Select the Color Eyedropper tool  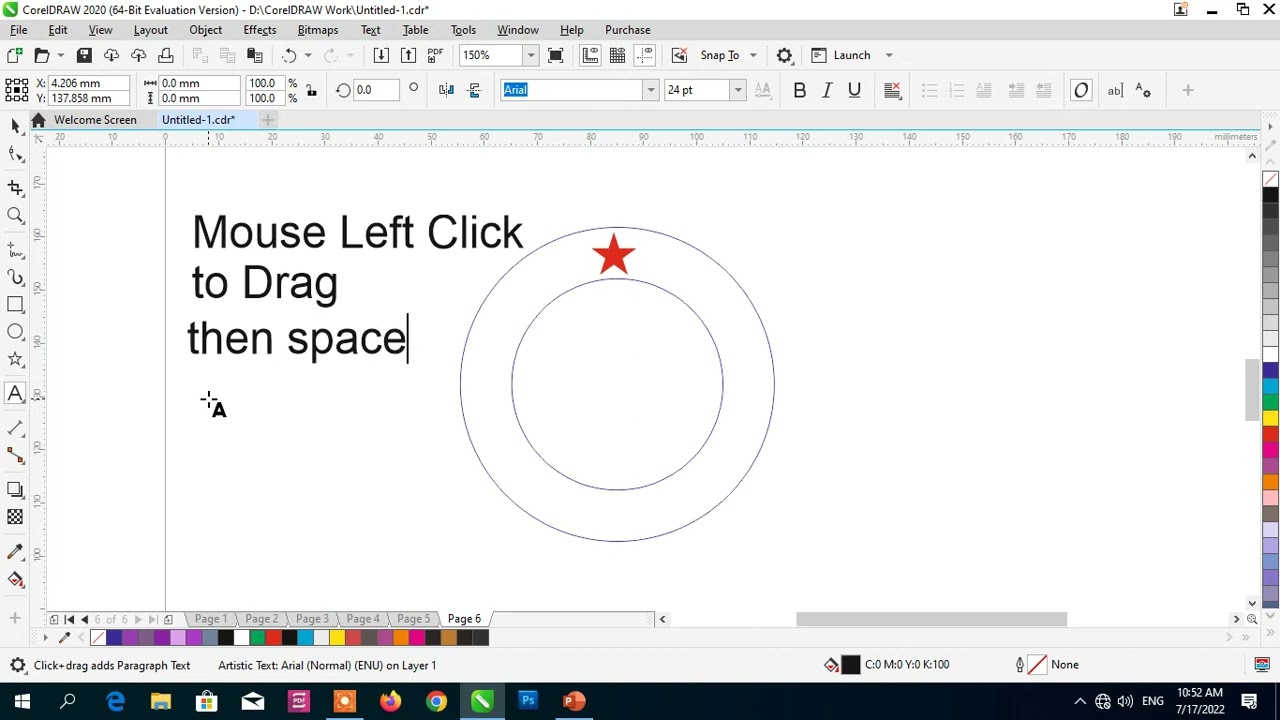15,552
